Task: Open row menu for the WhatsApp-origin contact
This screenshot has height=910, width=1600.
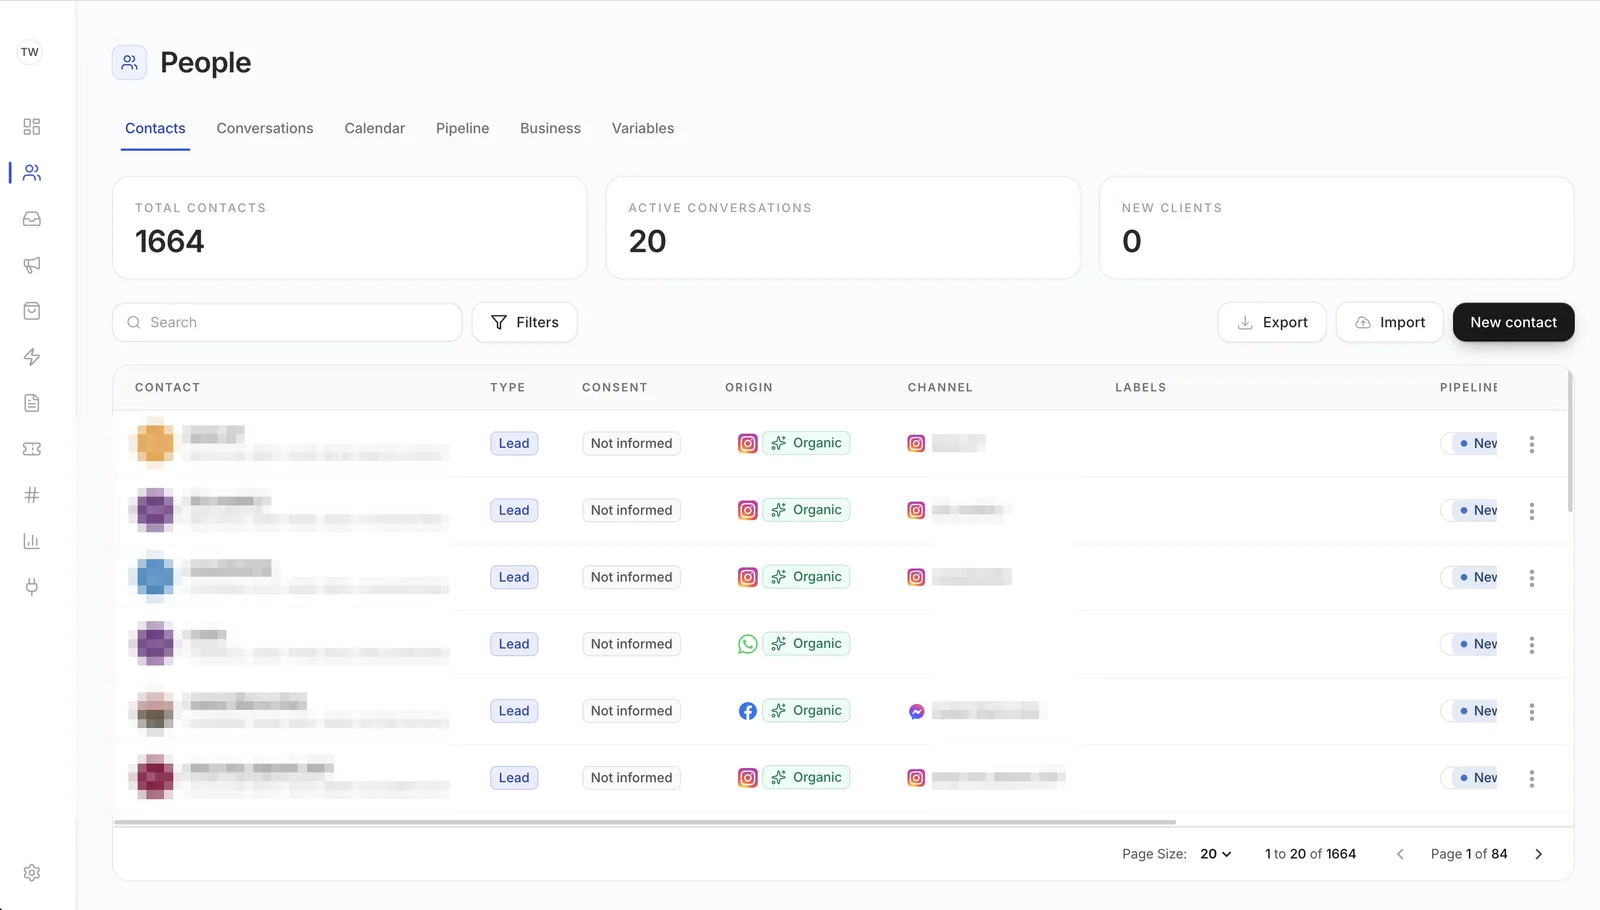Action: [1531, 645]
